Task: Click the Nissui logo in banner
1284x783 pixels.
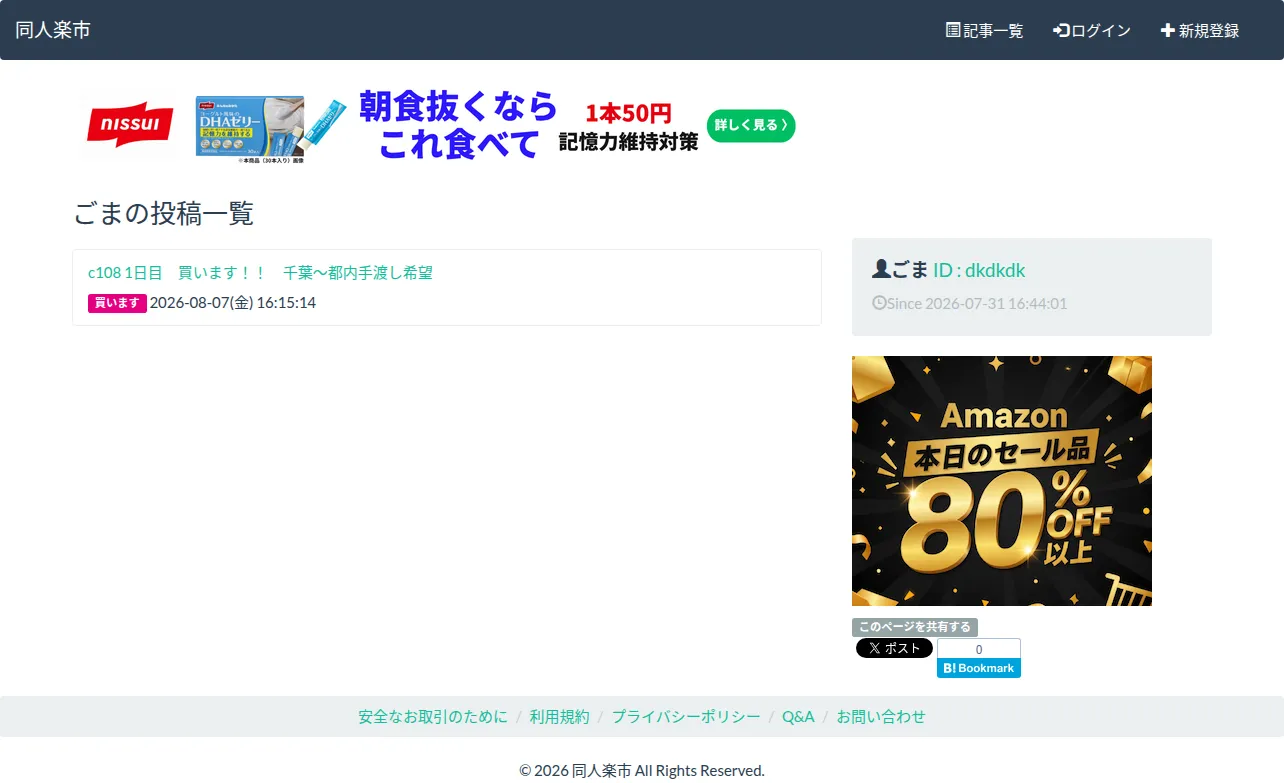Action: pyautogui.click(x=130, y=125)
